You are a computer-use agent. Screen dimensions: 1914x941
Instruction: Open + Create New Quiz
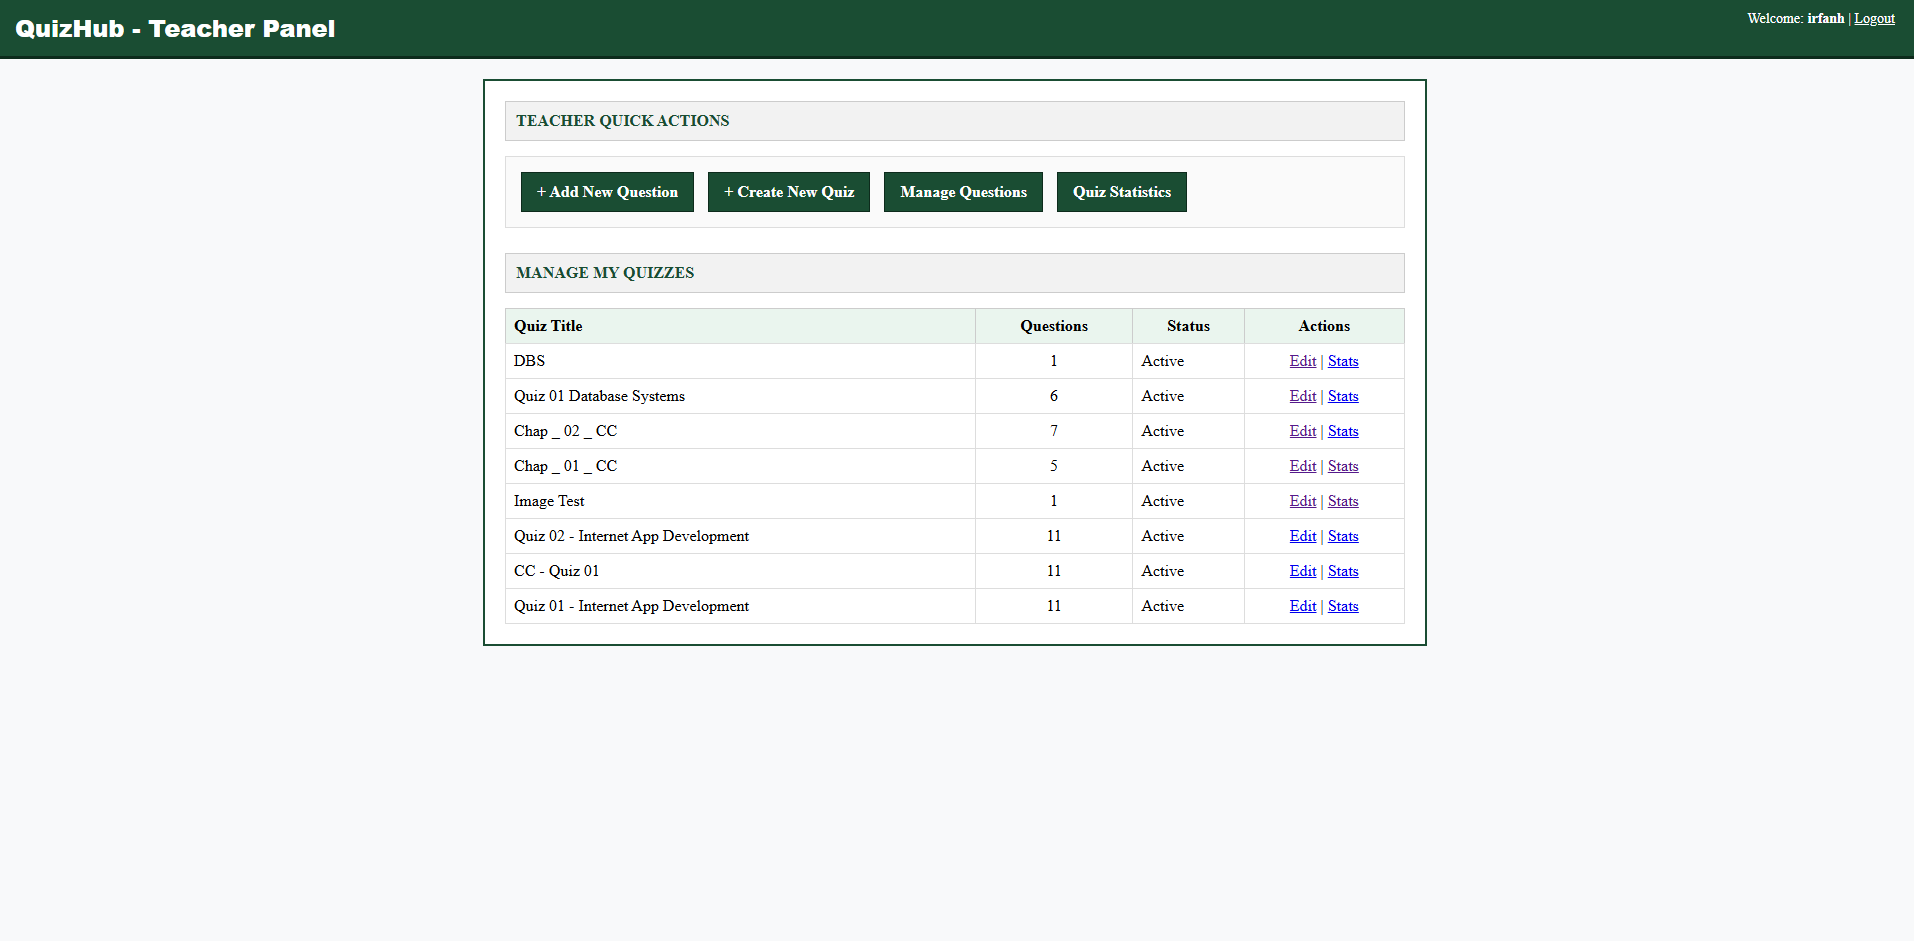pos(789,192)
